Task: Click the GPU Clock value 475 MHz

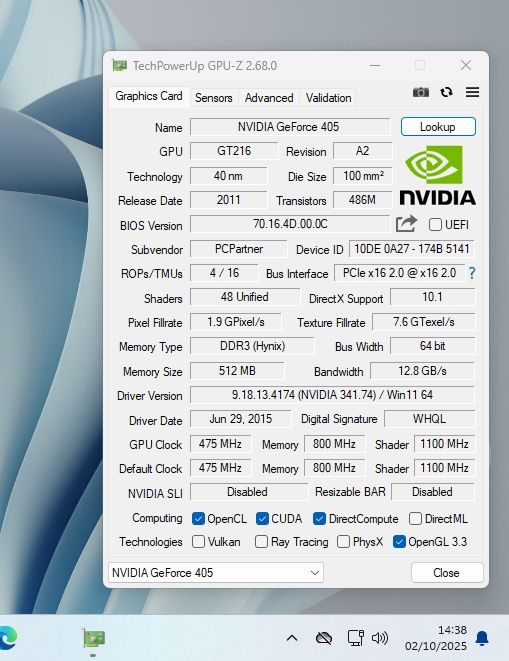Action: click(x=220, y=444)
